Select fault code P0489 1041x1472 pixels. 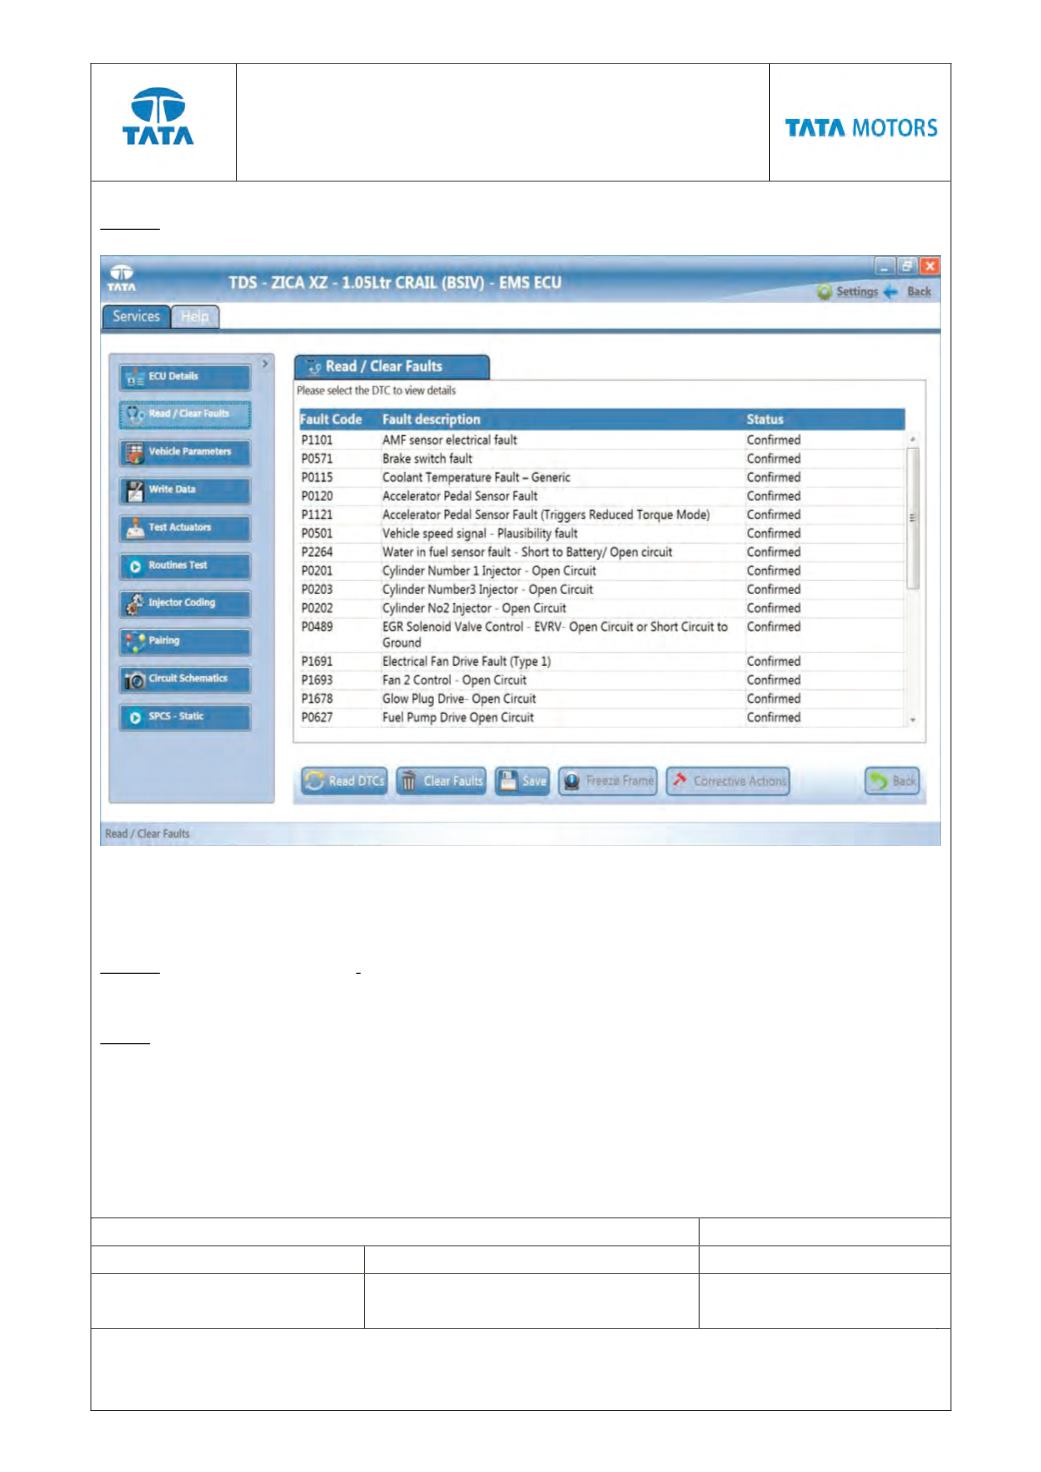point(317,627)
